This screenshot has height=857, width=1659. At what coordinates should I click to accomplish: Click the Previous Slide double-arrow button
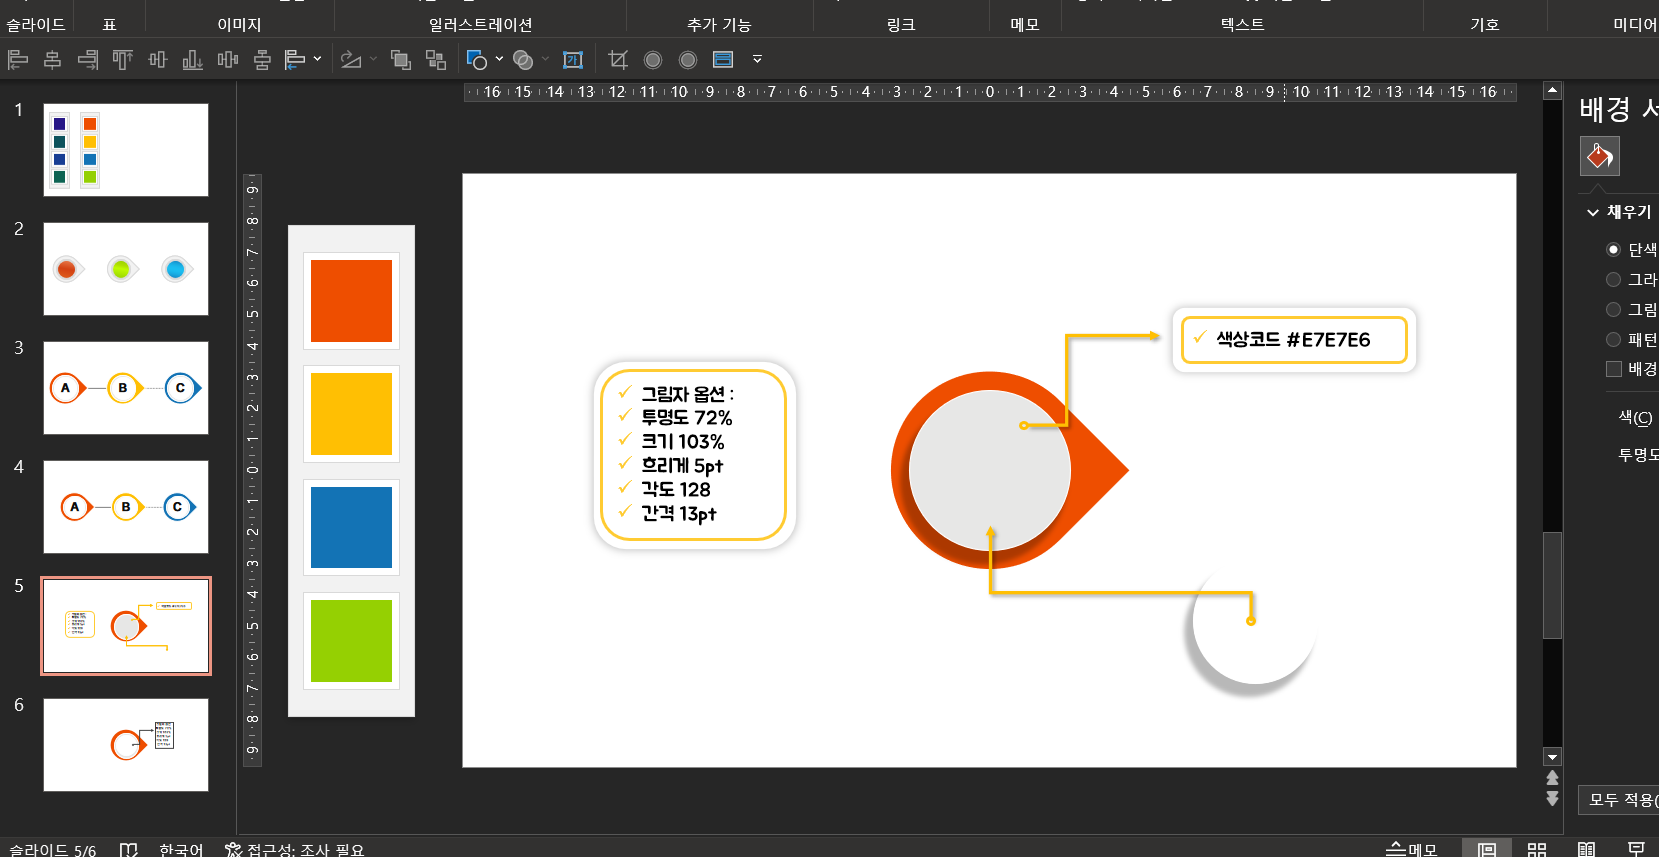(1552, 778)
